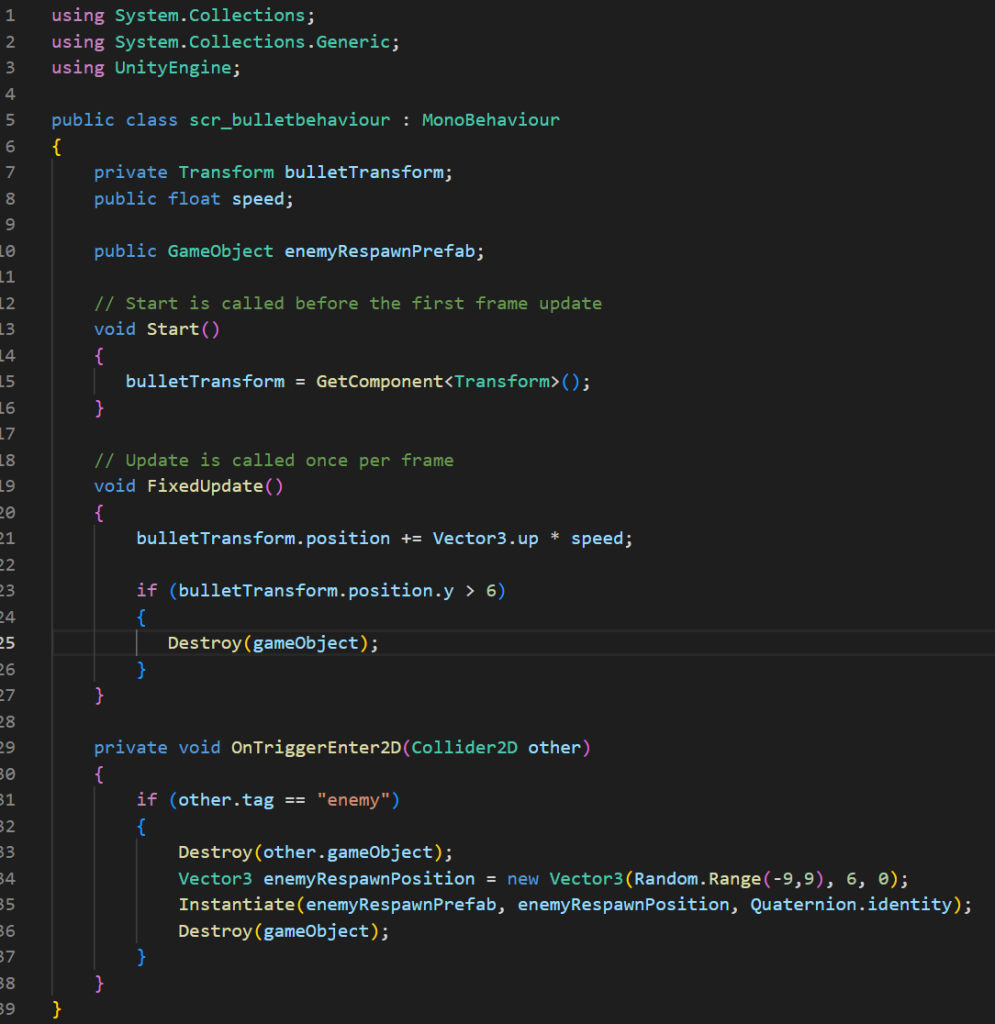Image resolution: width=995 pixels, height=1024 pixels.
Task: Click the Start method name
Action: (x=173, y=329)
